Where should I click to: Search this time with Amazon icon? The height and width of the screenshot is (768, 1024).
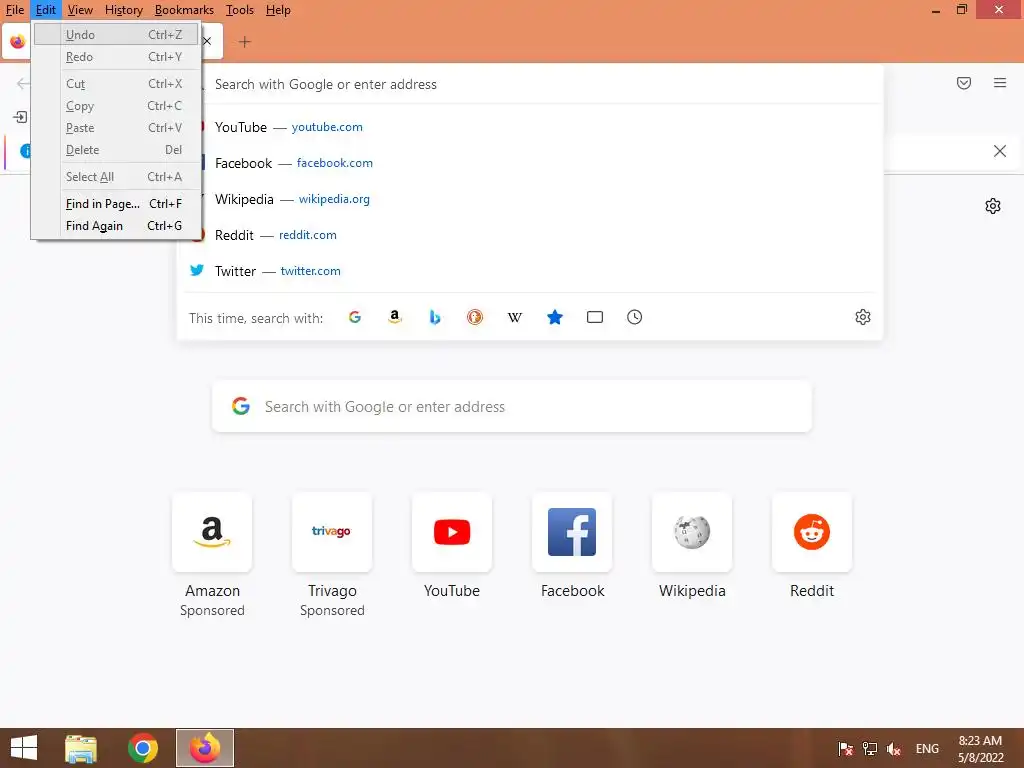[x=394, y=317]
